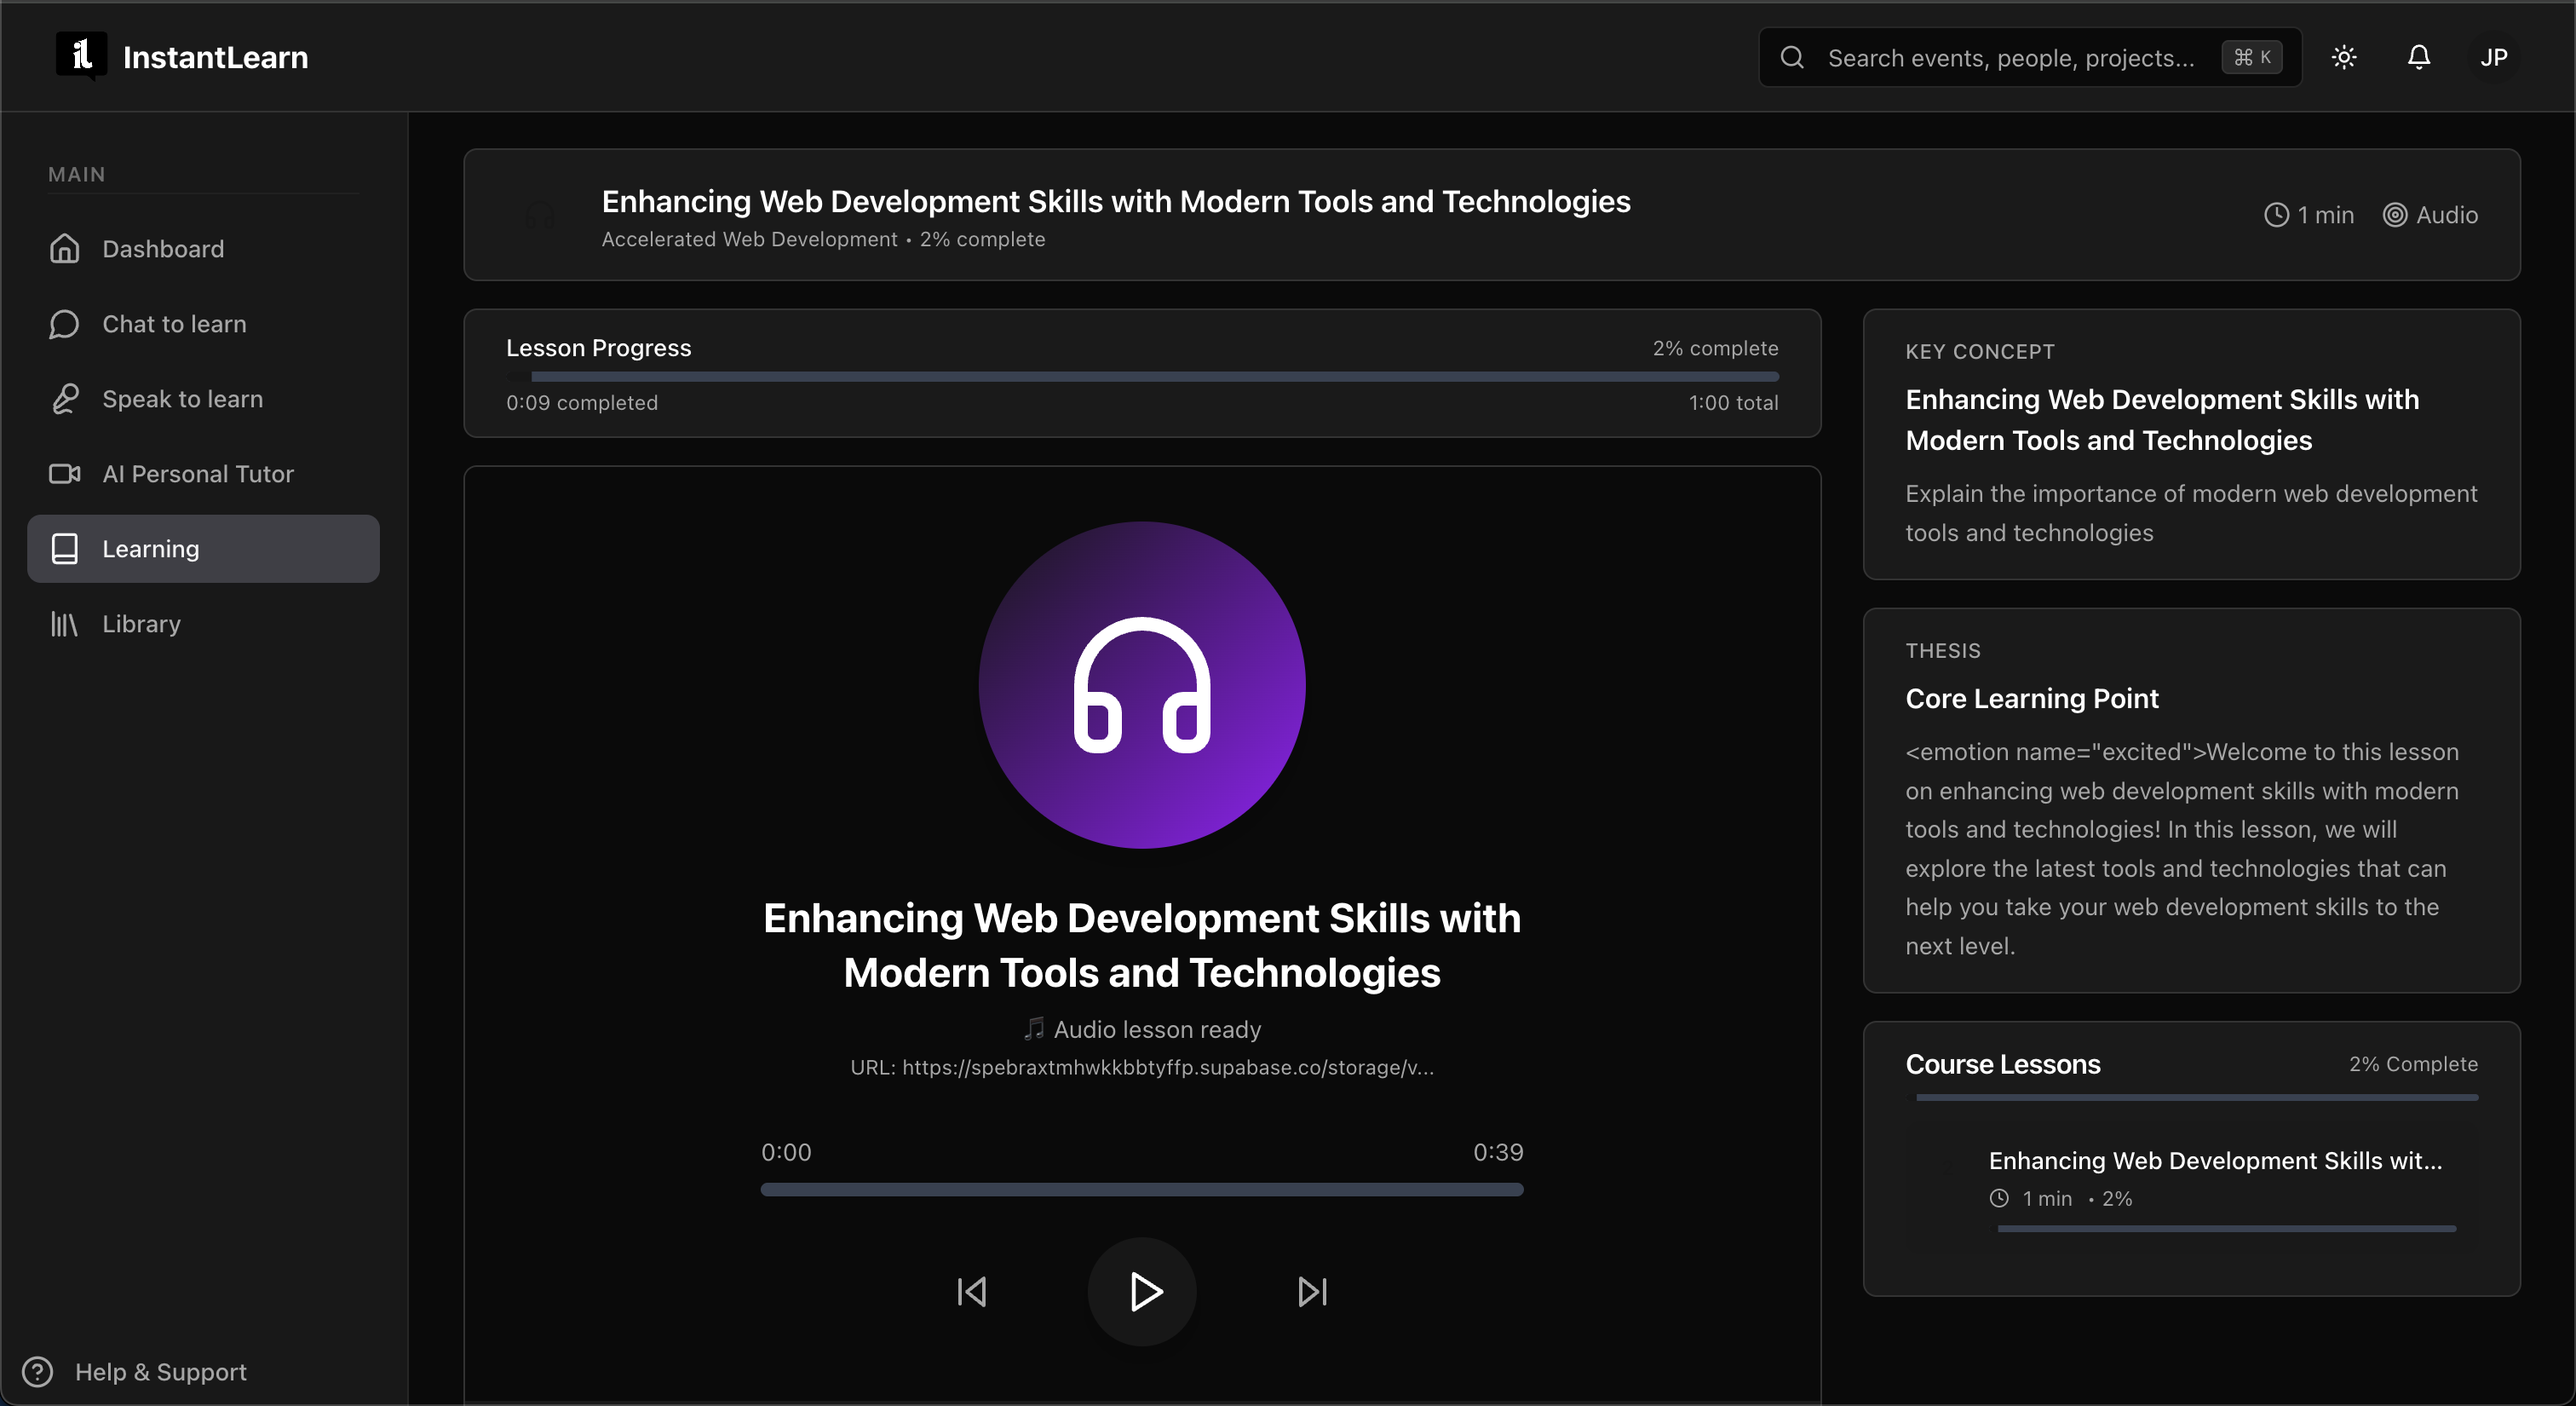Click the audio seek bar

(x=1141, y=1189)
